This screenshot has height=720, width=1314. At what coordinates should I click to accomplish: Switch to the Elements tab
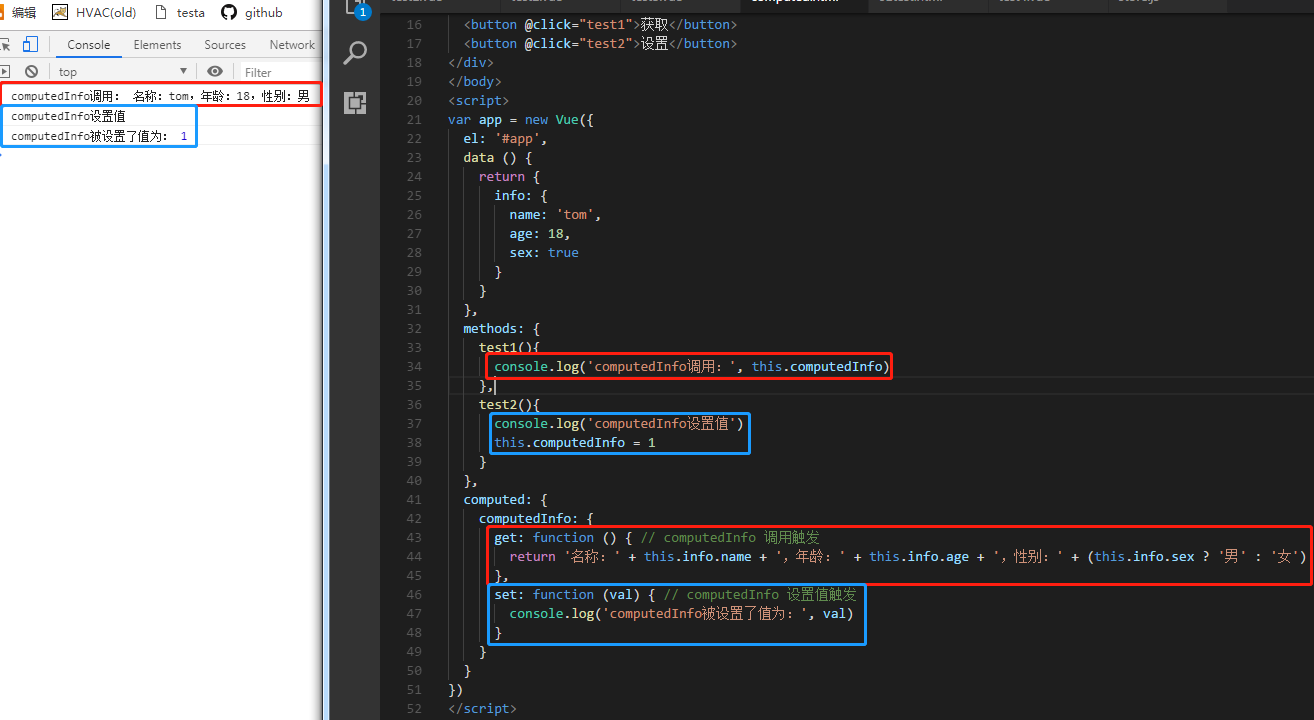coord(157,45)
